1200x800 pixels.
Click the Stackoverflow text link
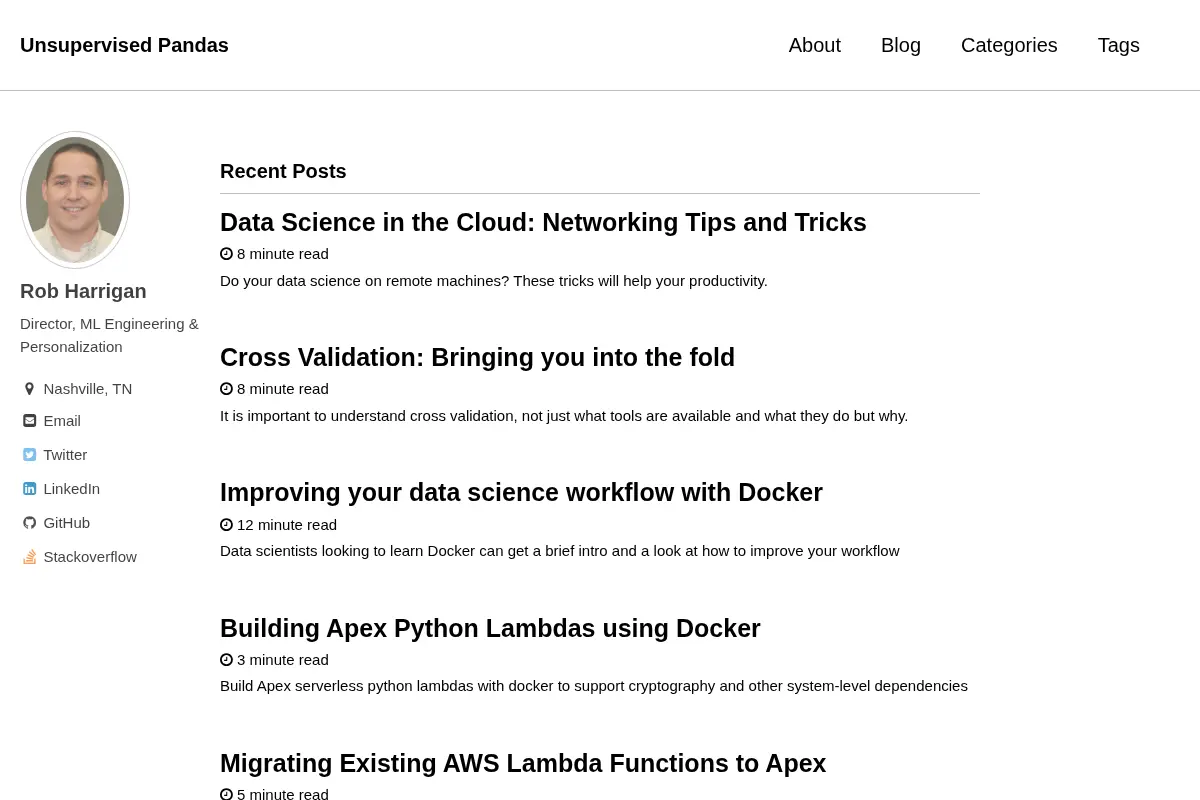coord(90,557)
